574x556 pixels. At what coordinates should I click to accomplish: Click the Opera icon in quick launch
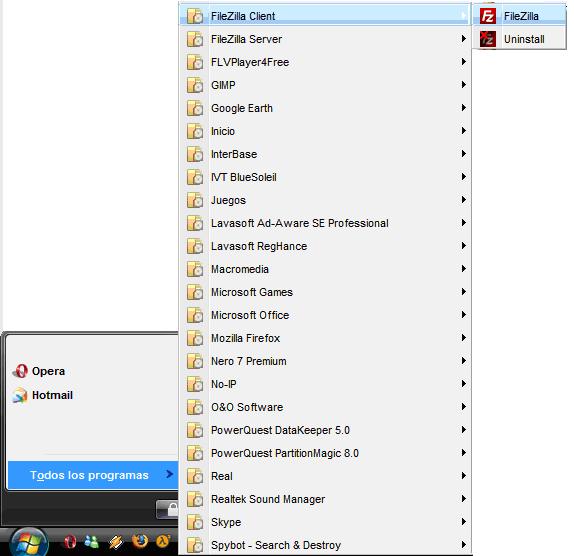pyautogui.click(x=70, y=542)
